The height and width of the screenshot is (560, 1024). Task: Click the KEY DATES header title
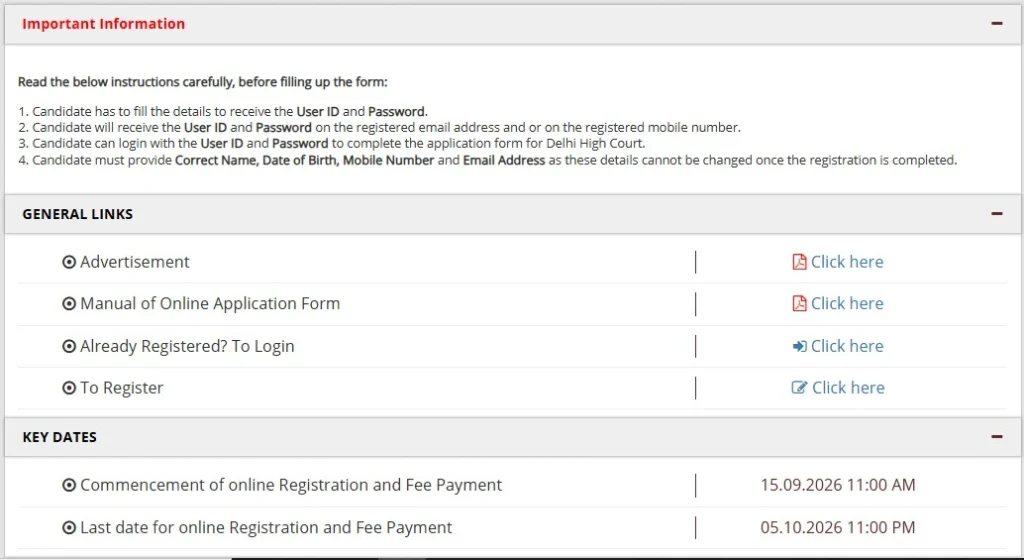tap(59, 437)
